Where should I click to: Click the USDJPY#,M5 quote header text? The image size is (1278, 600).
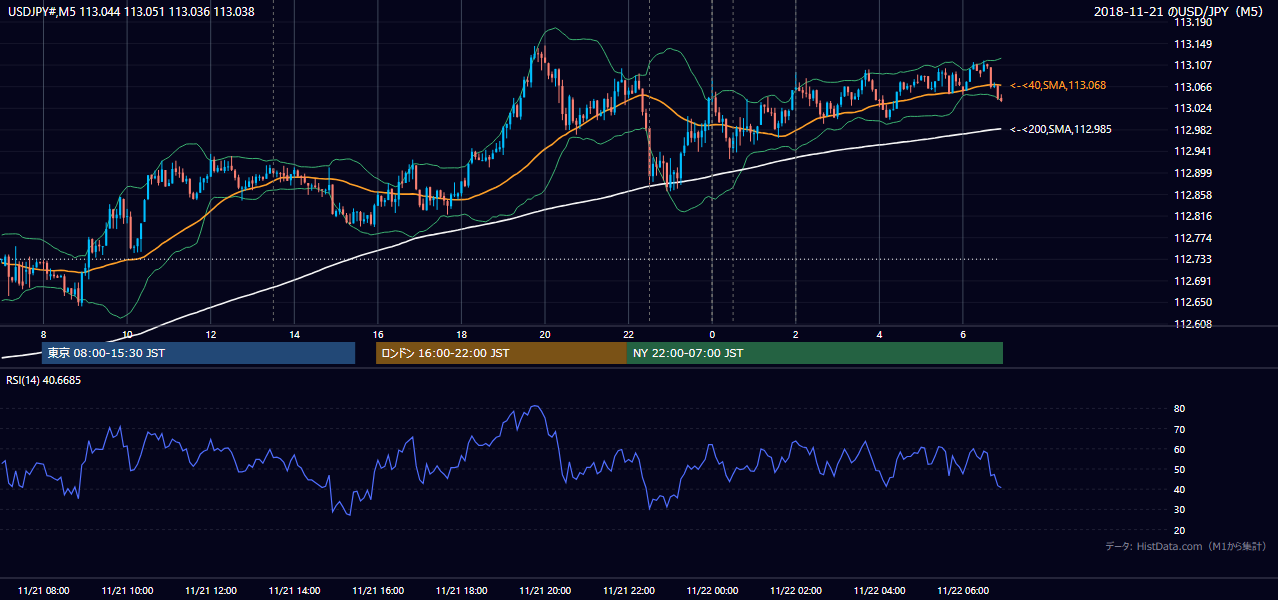coord(130,11)
